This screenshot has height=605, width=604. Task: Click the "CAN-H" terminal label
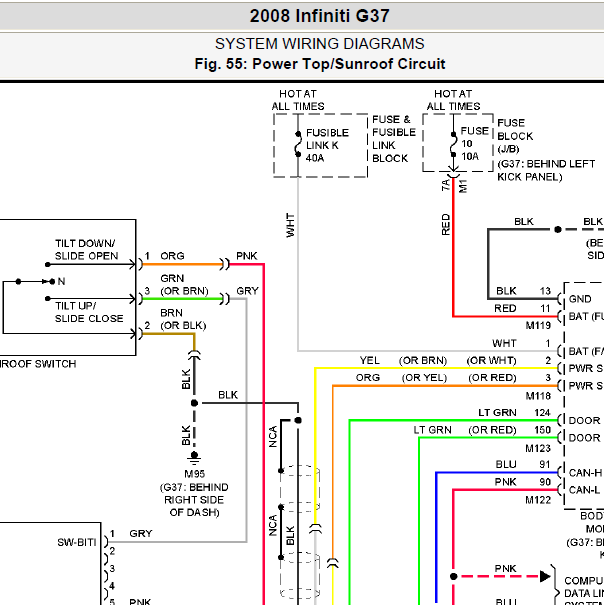point(585,473)
